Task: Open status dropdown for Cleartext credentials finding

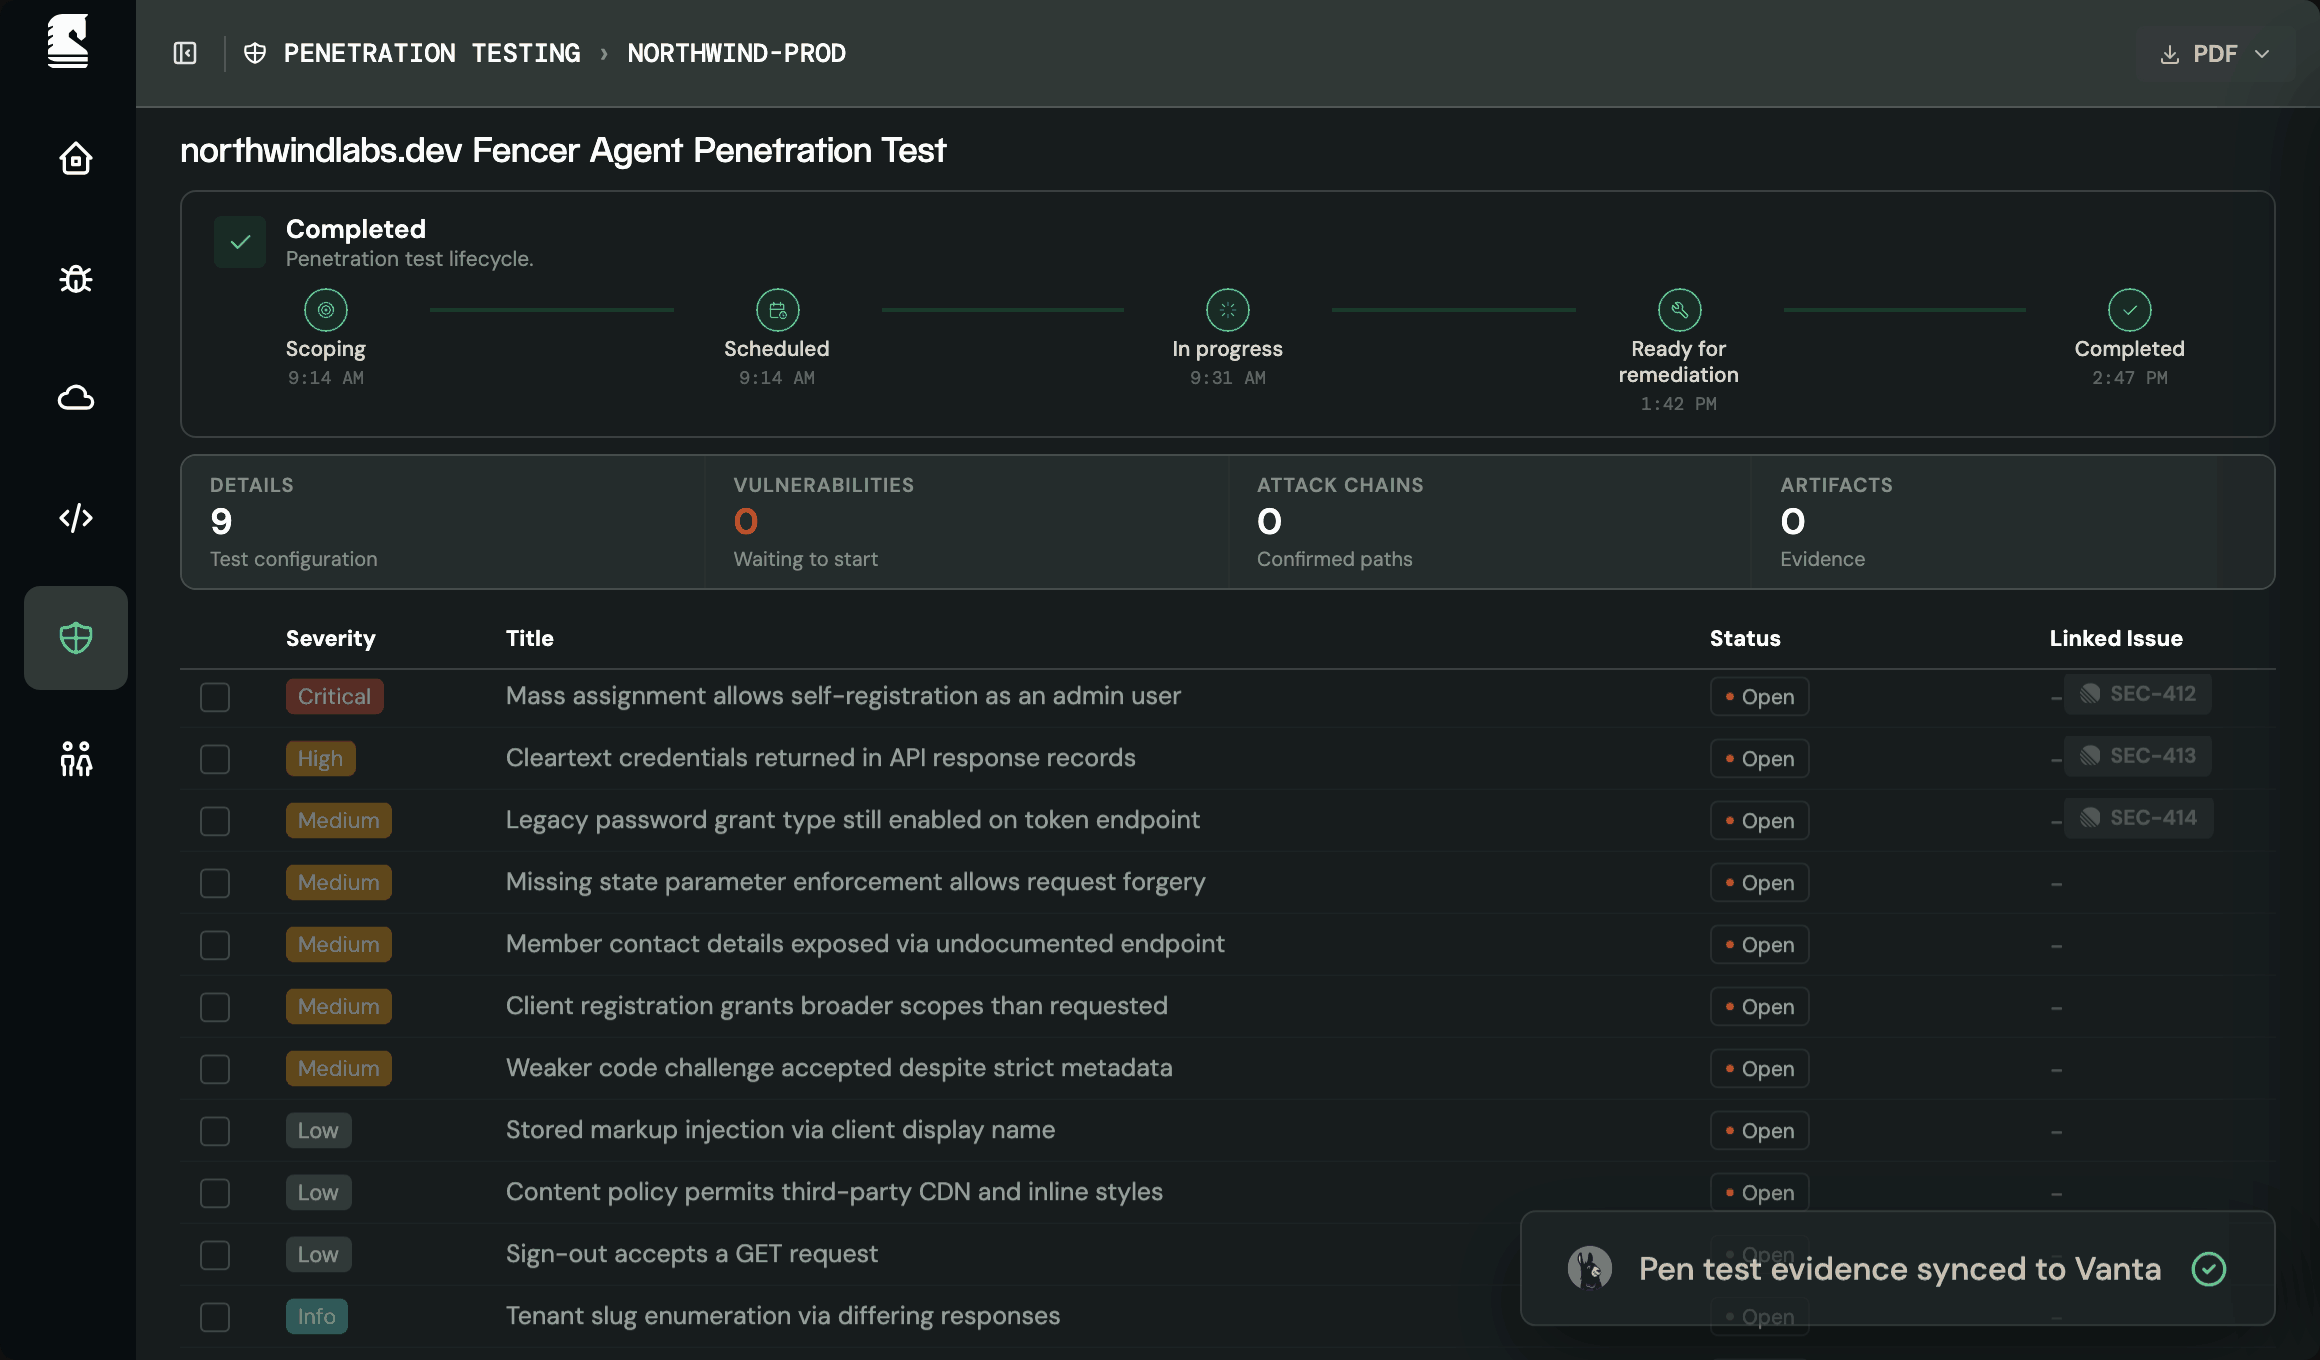Action: click(1759, 759)
